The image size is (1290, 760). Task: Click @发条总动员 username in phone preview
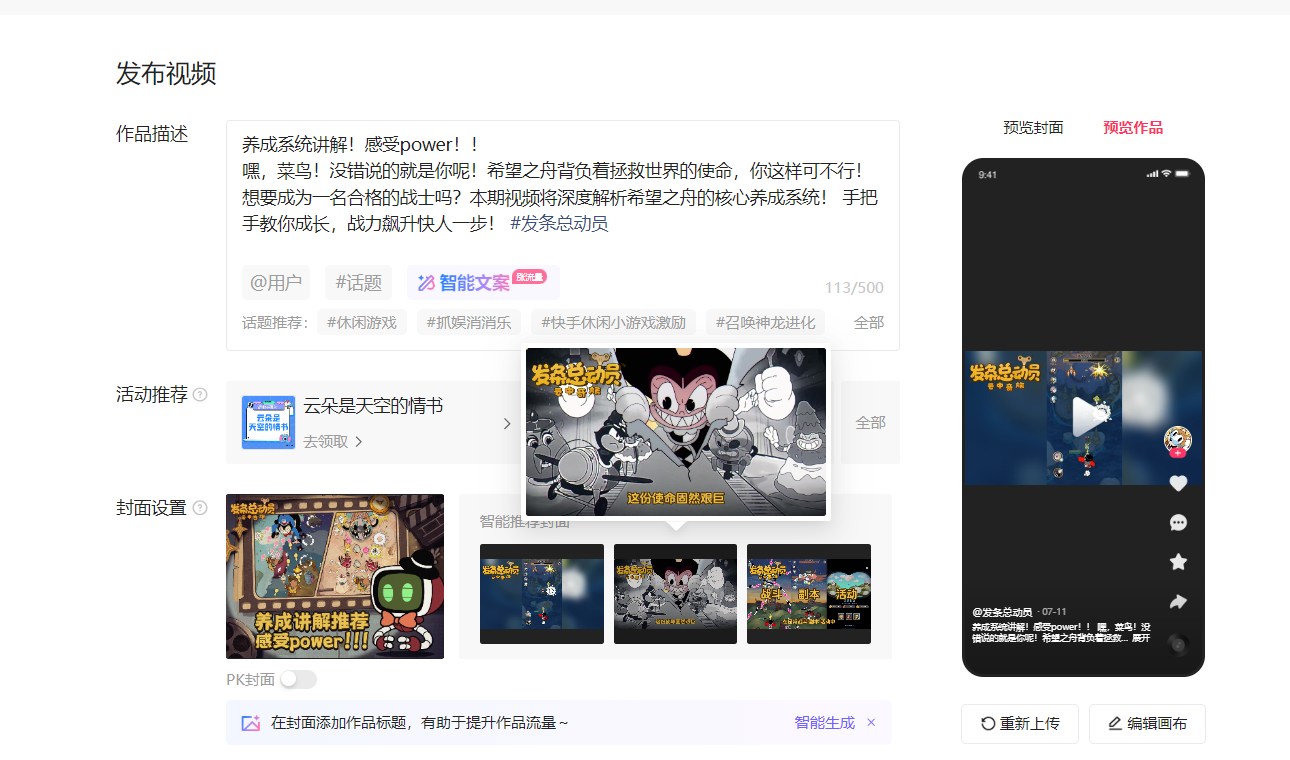[x=1001, y=611]
